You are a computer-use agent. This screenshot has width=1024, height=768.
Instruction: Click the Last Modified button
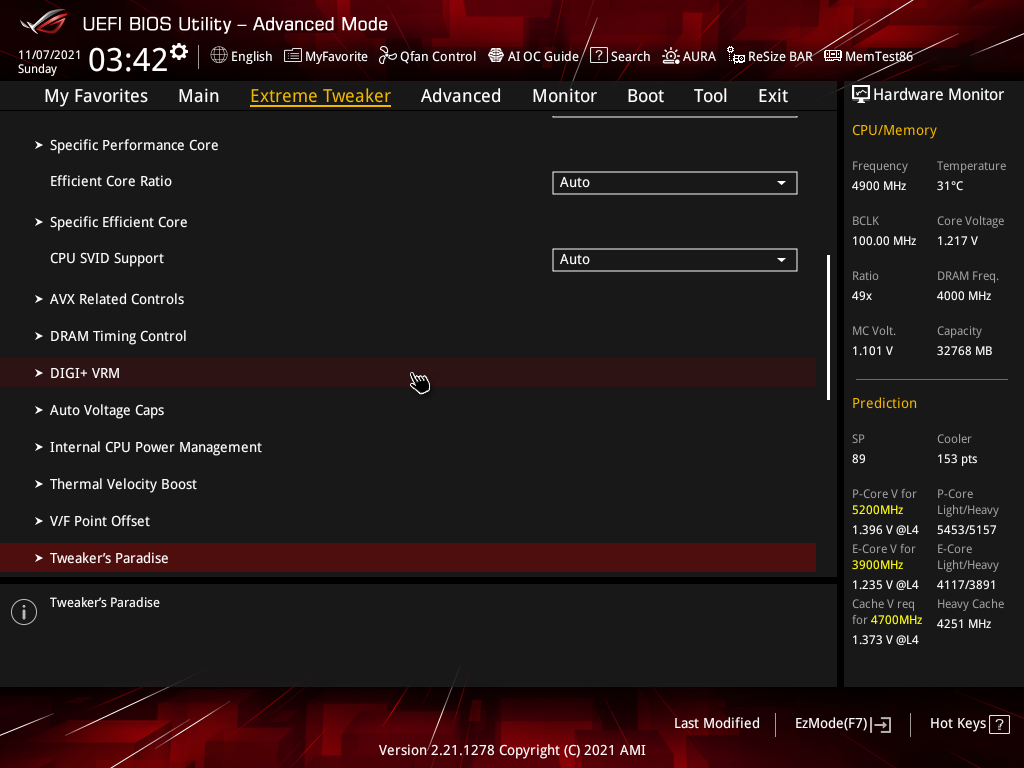[717, 724]
